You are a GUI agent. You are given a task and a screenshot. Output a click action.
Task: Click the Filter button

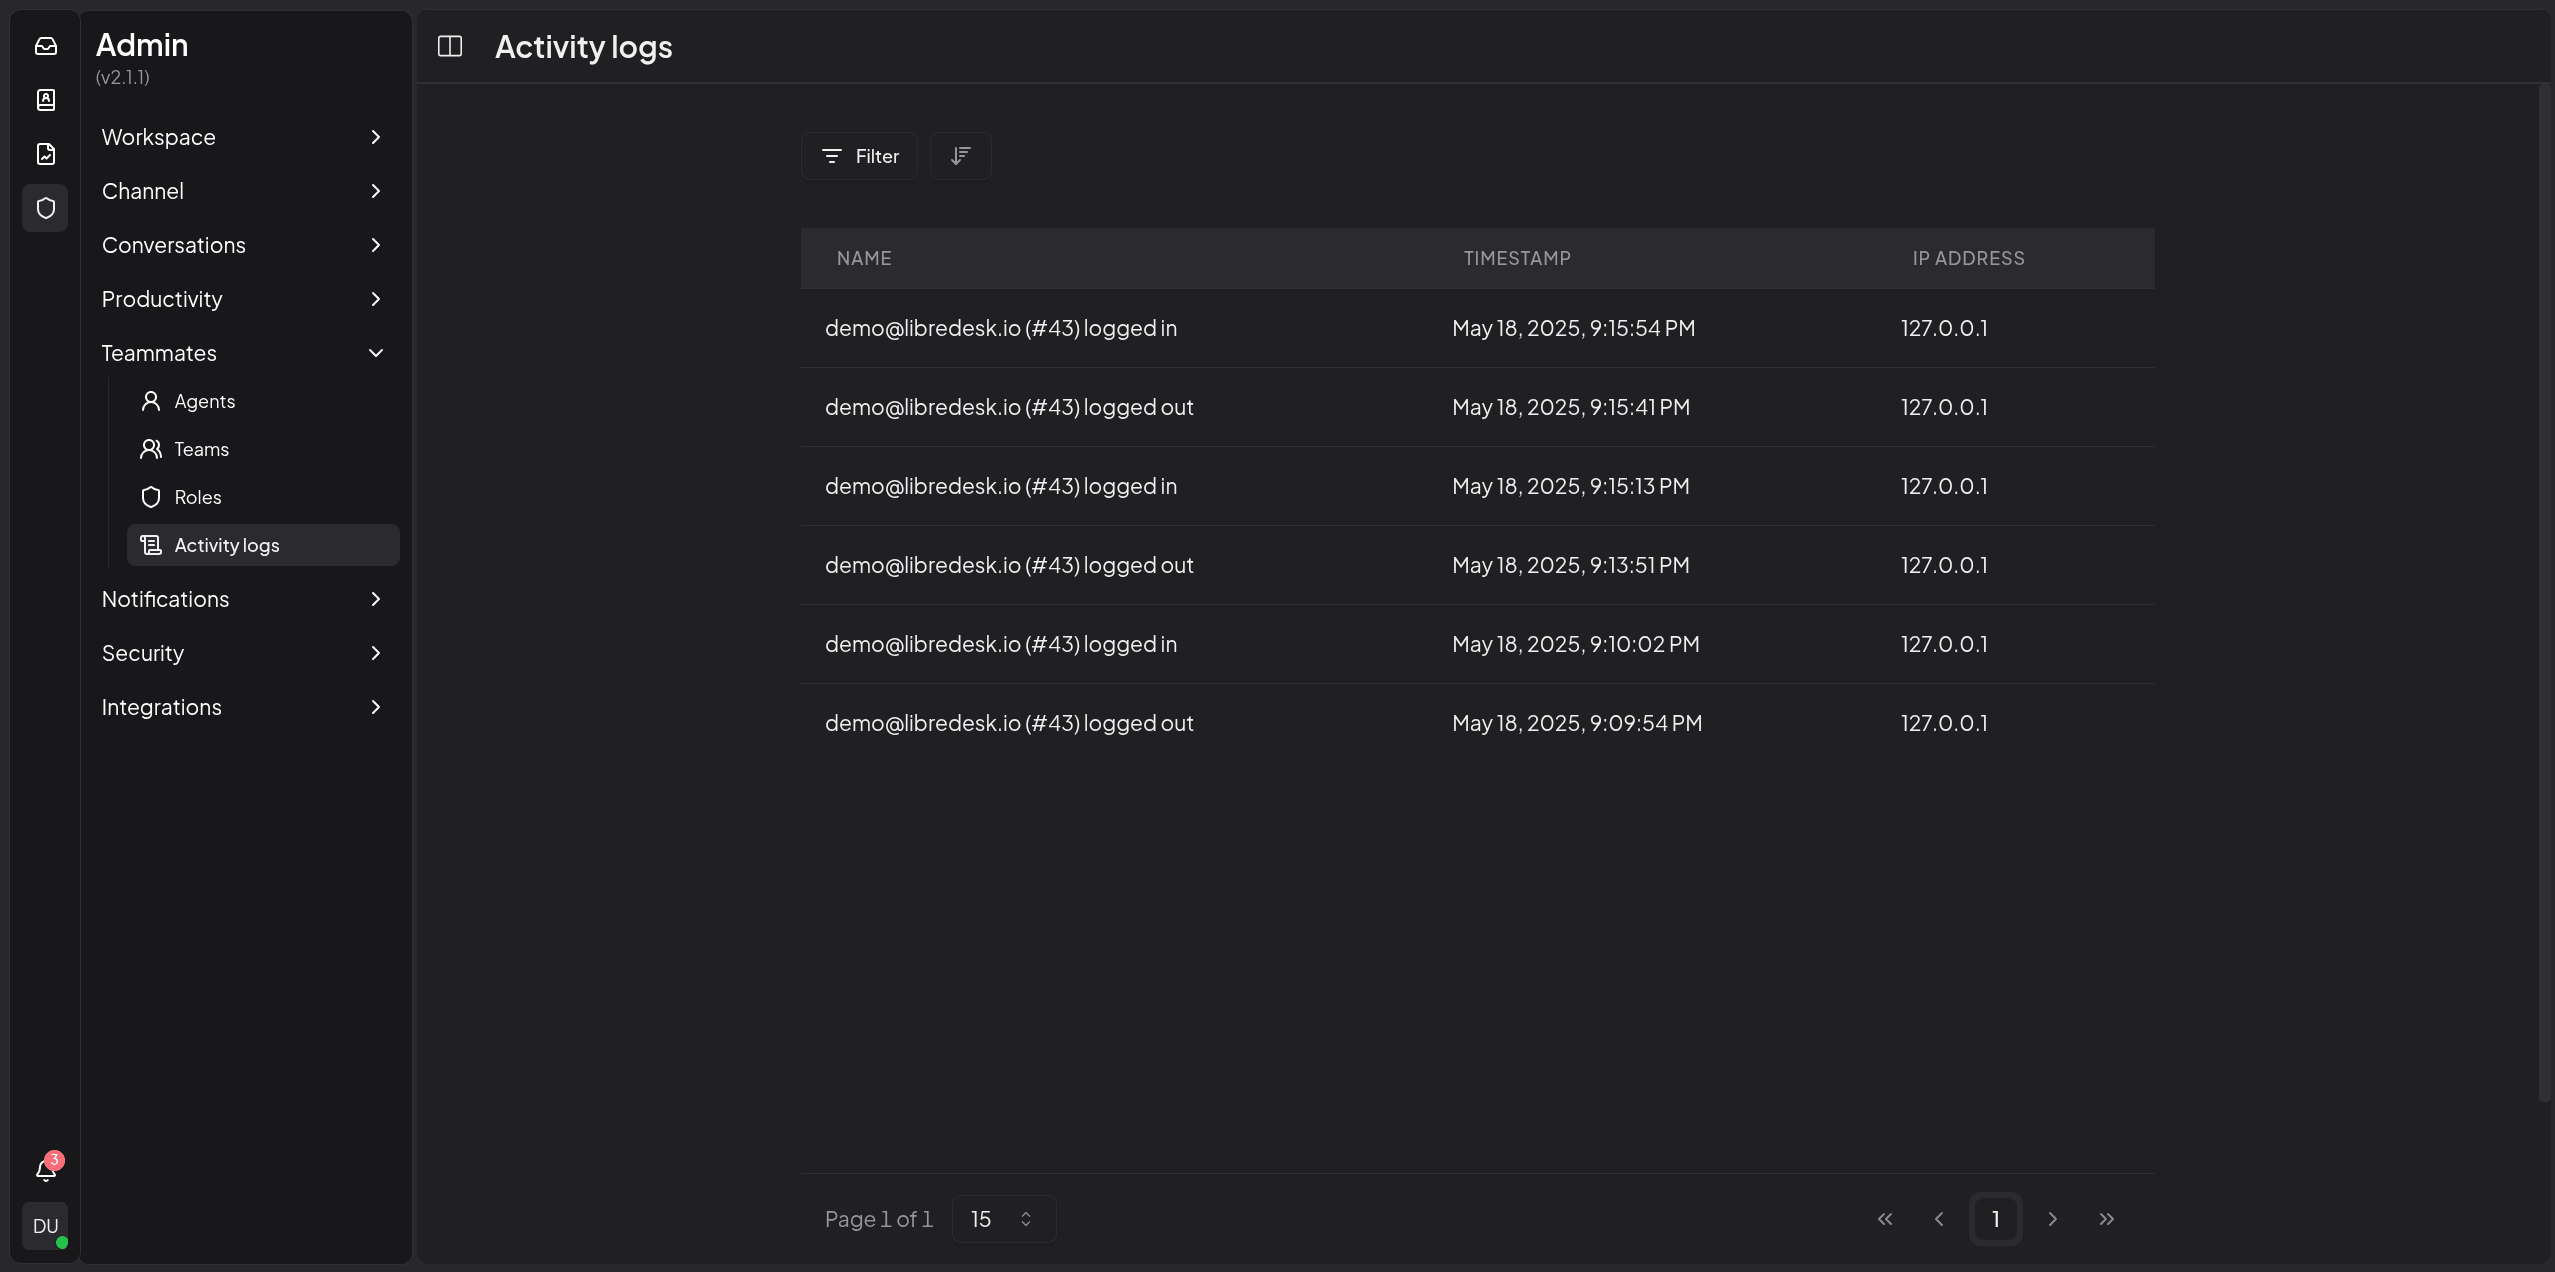point(859,156)
